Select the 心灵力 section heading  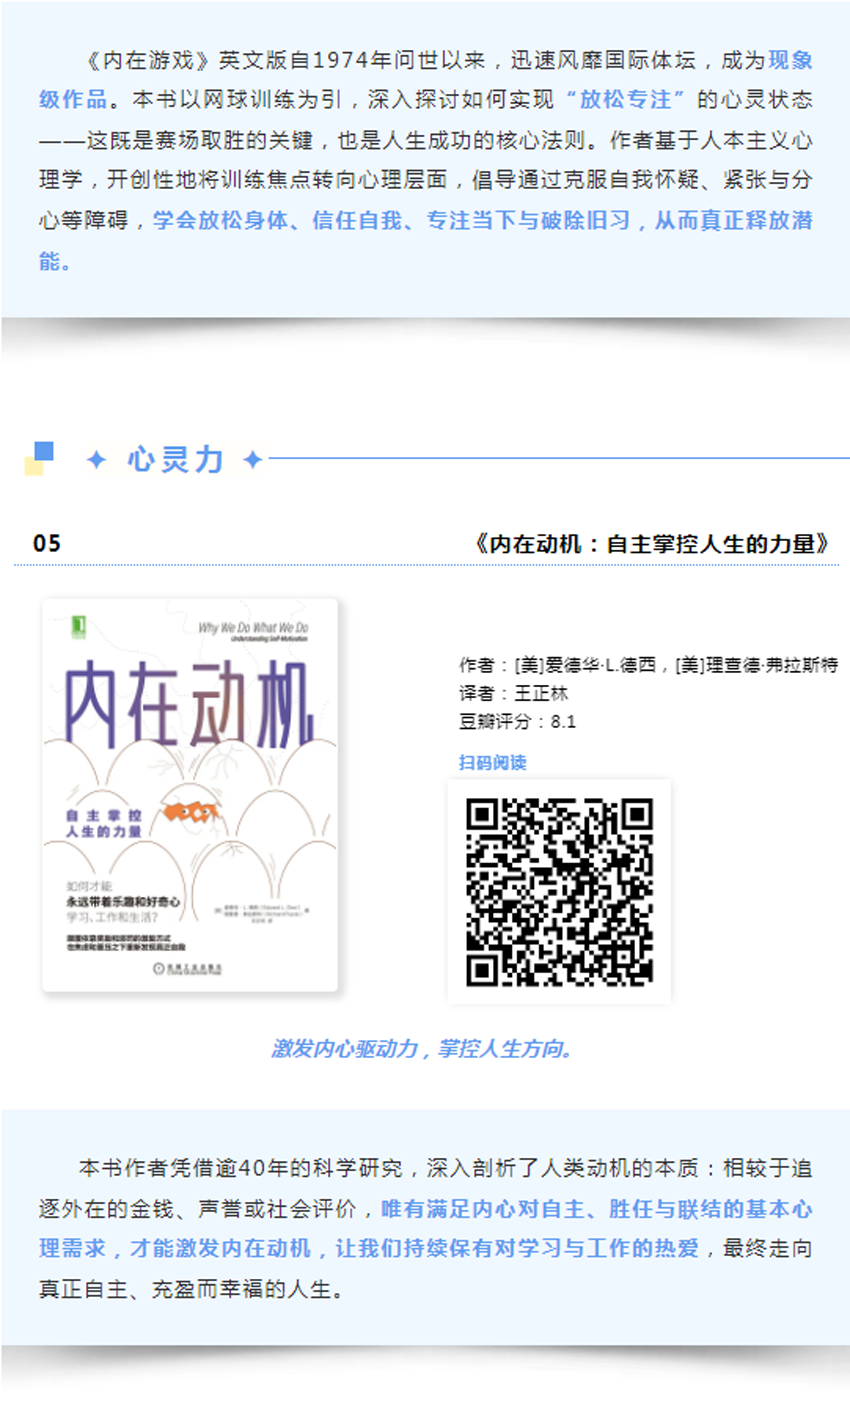tap(175, 460)
